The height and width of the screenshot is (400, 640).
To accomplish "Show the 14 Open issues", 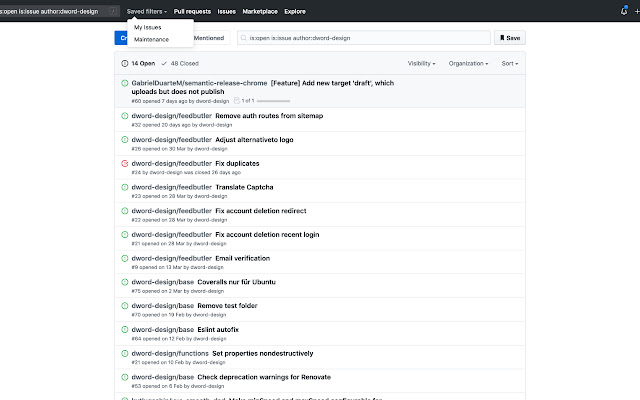I will pos(141,63).
